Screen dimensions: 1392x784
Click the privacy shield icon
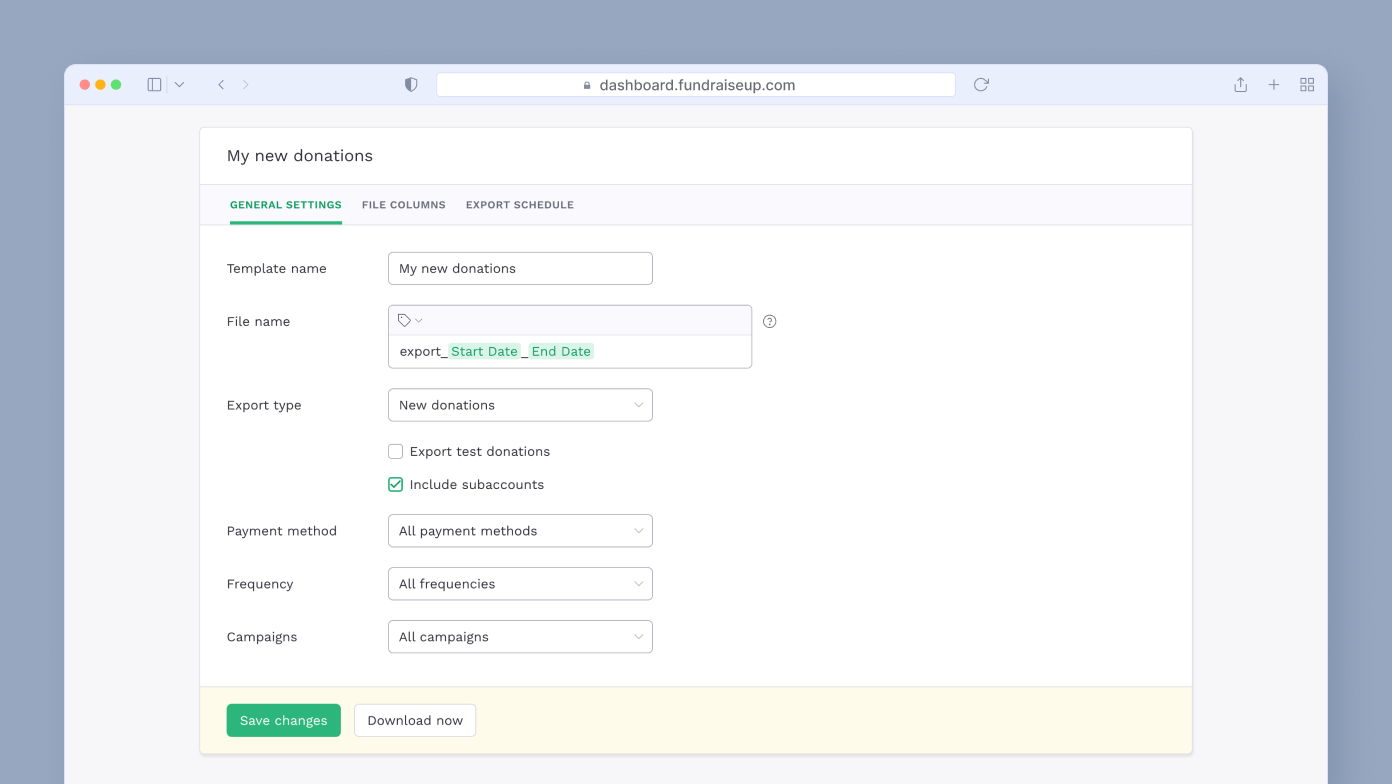tap(411, 85)
